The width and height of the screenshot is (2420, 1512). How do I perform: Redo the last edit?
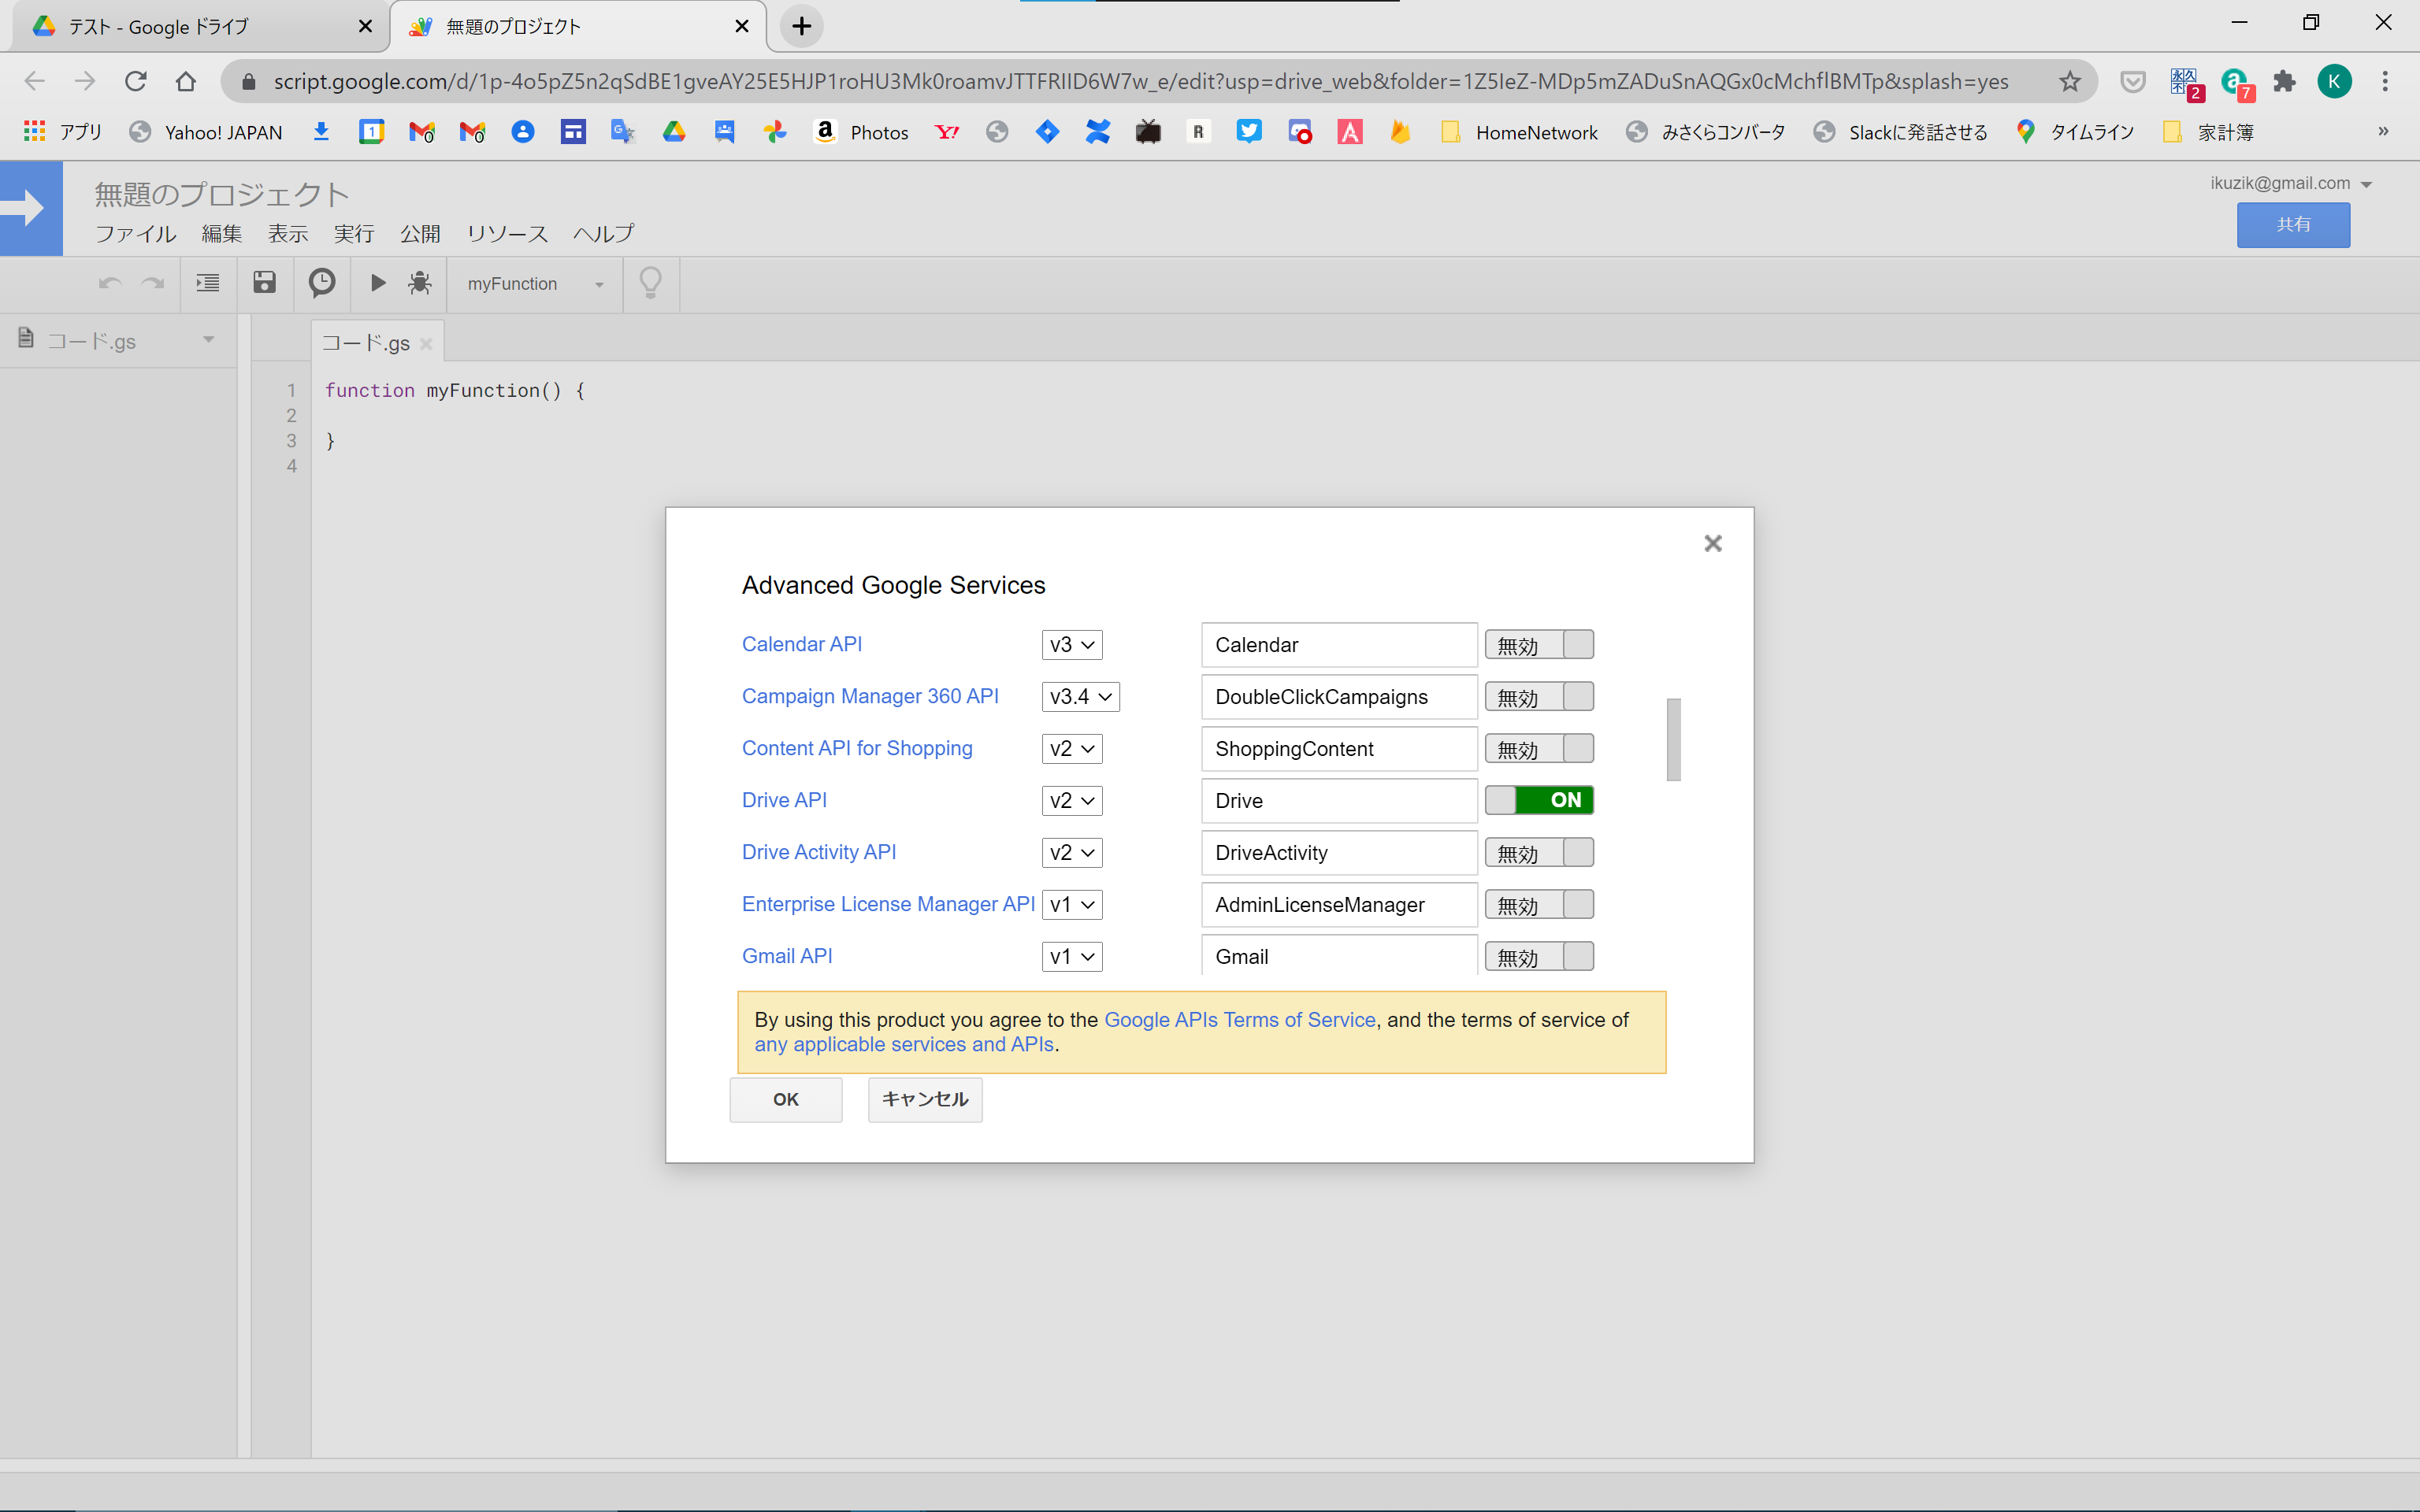coord(153,283)
